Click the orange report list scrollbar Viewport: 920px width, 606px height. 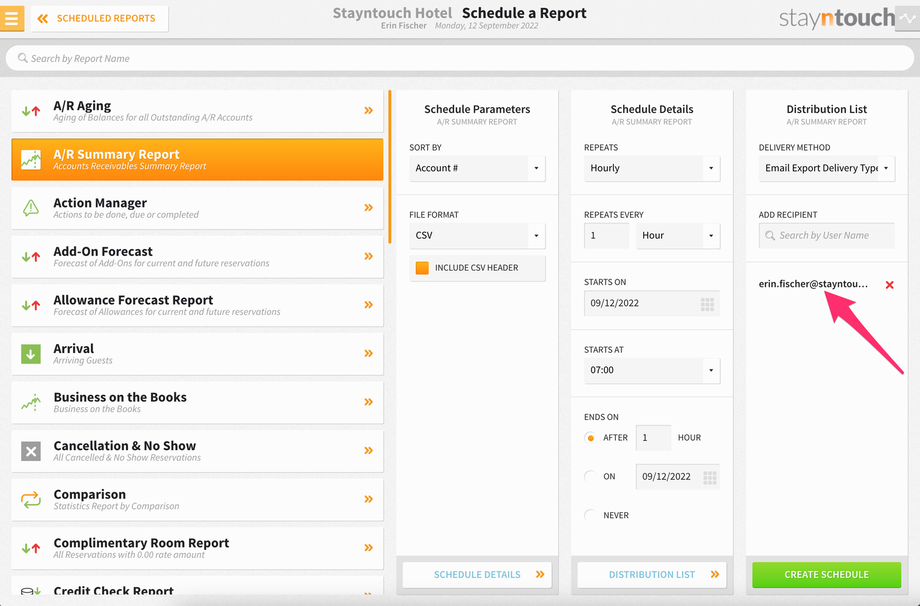point(390,167)
